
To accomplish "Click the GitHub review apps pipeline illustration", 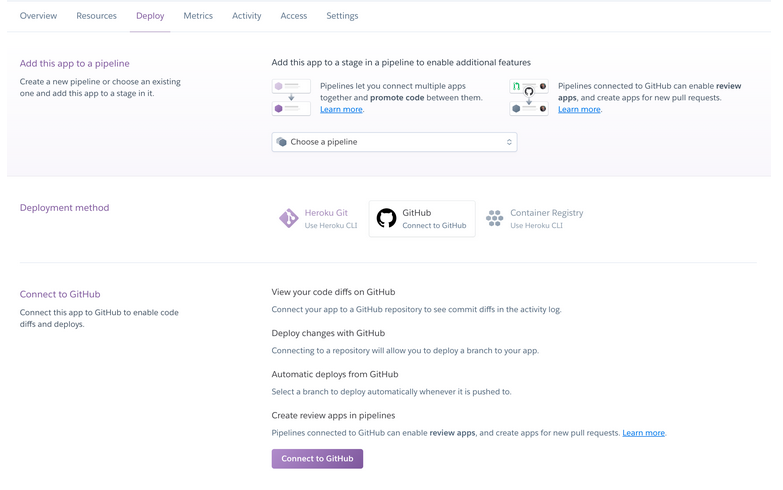I will tap(529, 97).
